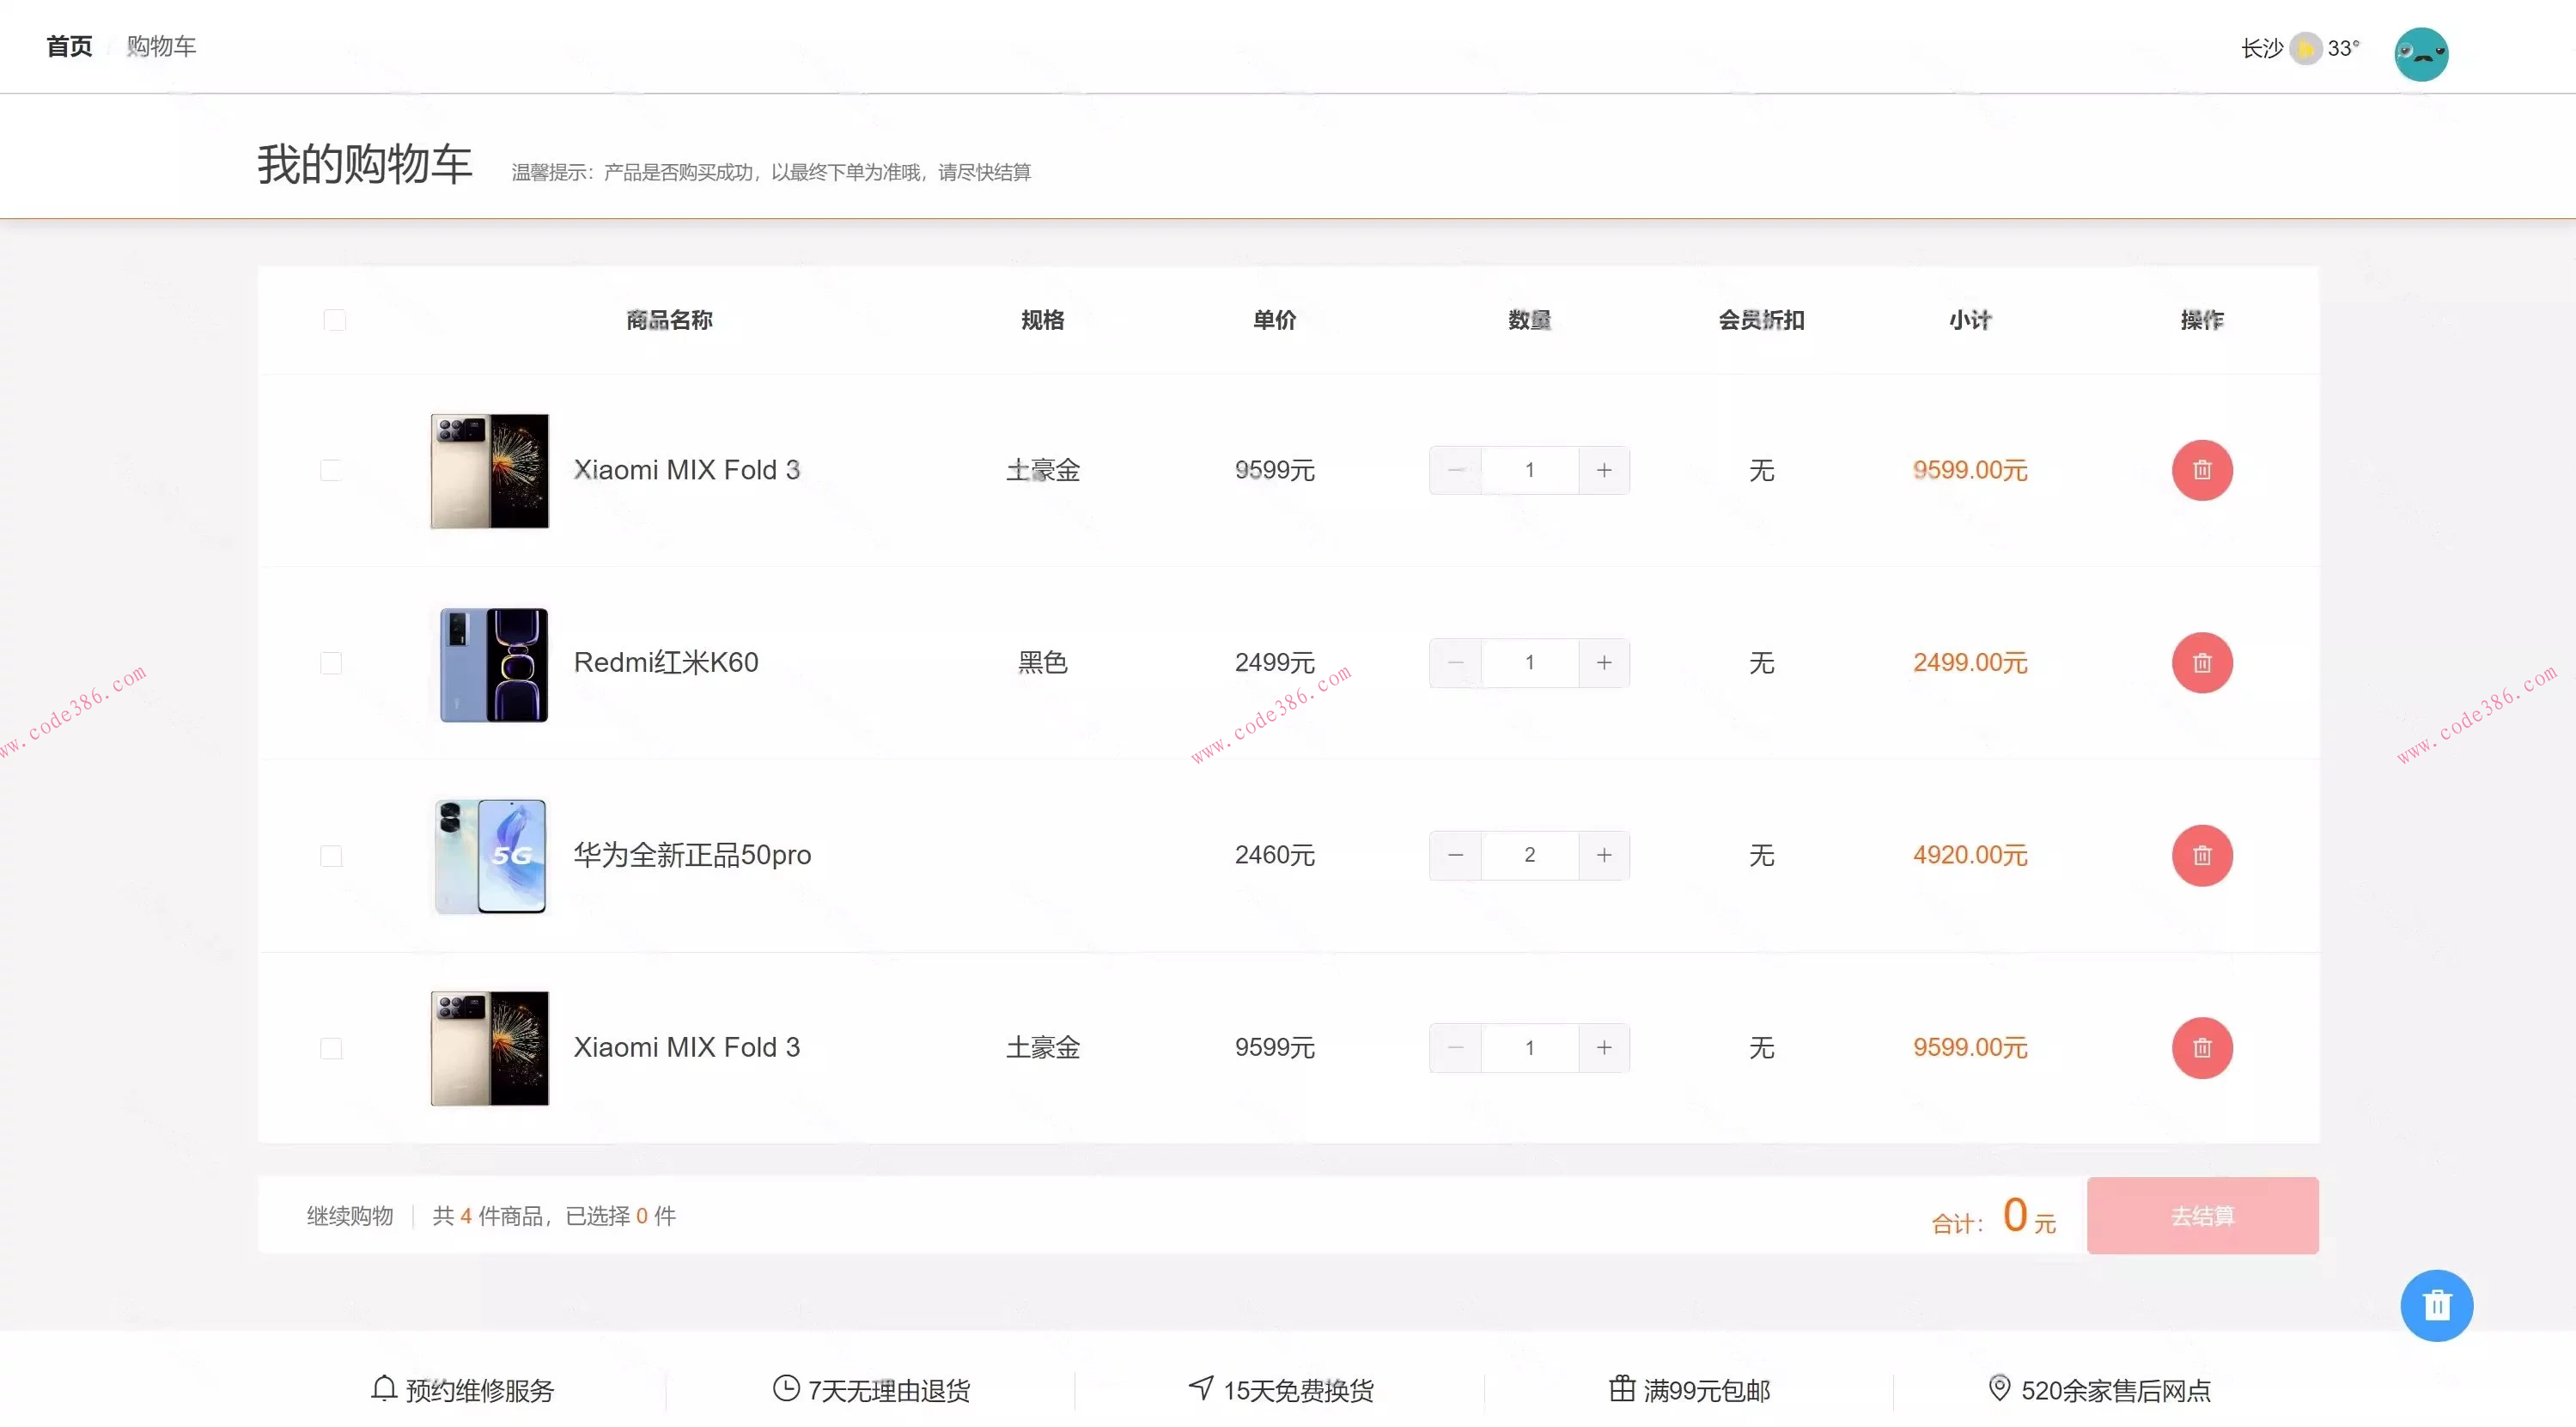Check the 华为全新正品50pro row checkbox
The width and height of the screenshot is (2576, 1427).
332,855
